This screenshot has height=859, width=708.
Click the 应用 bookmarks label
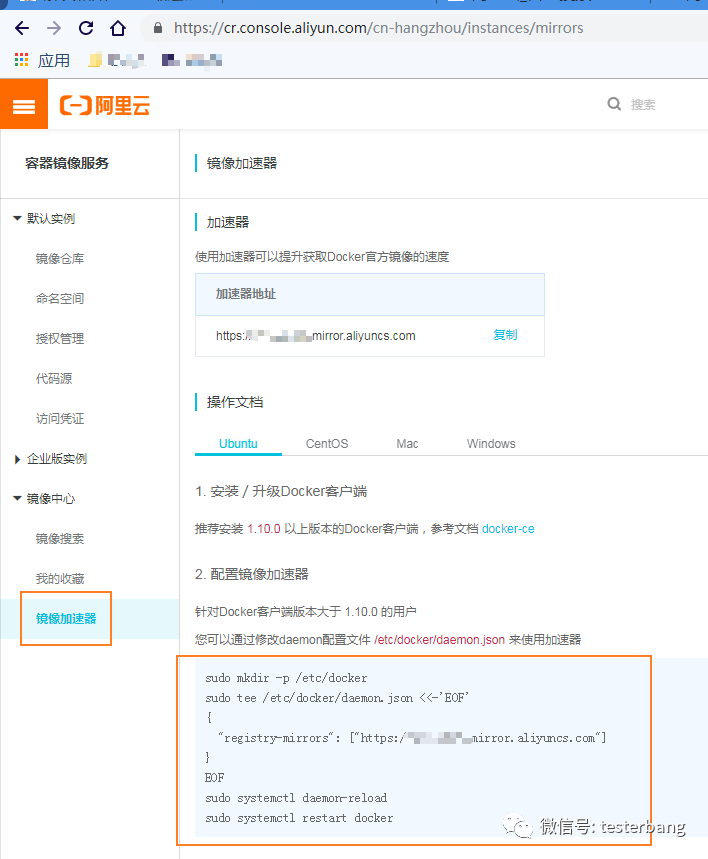tap(54, 60)
